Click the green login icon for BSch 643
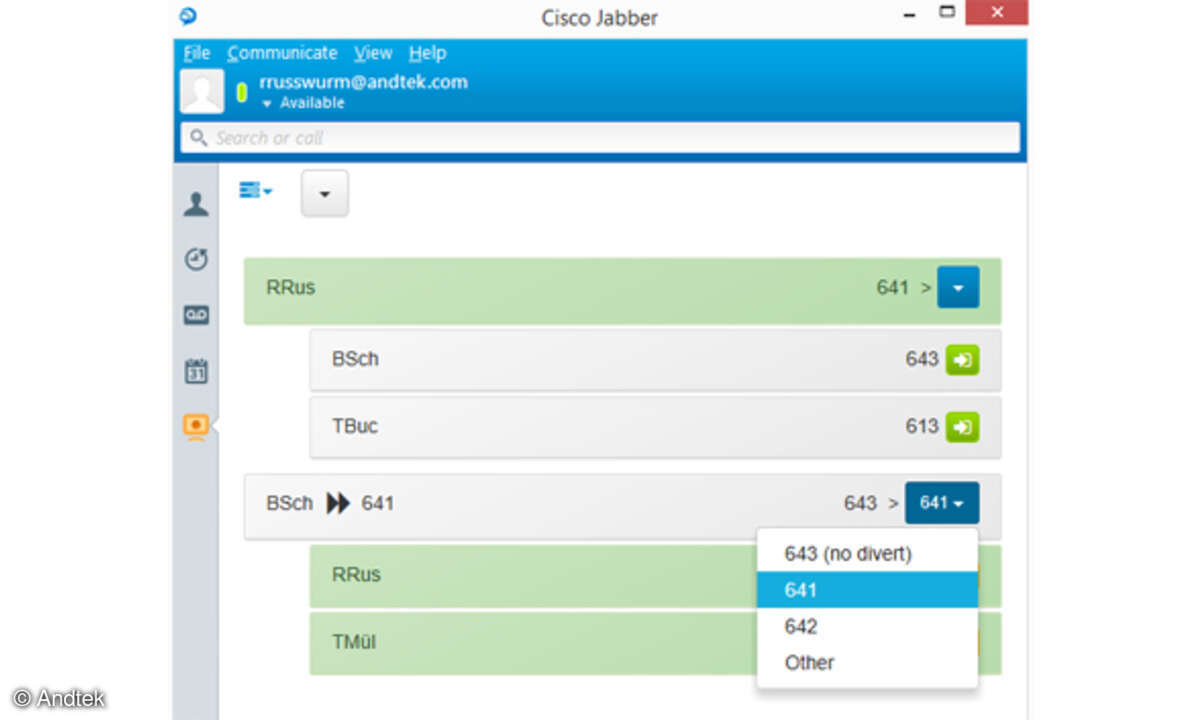 click(963, 360)
